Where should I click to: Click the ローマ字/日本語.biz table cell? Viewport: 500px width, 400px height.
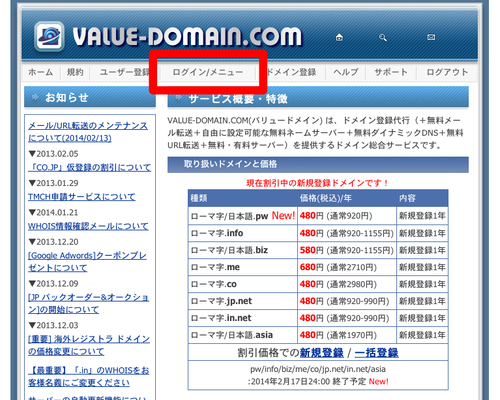coord(243,250)
